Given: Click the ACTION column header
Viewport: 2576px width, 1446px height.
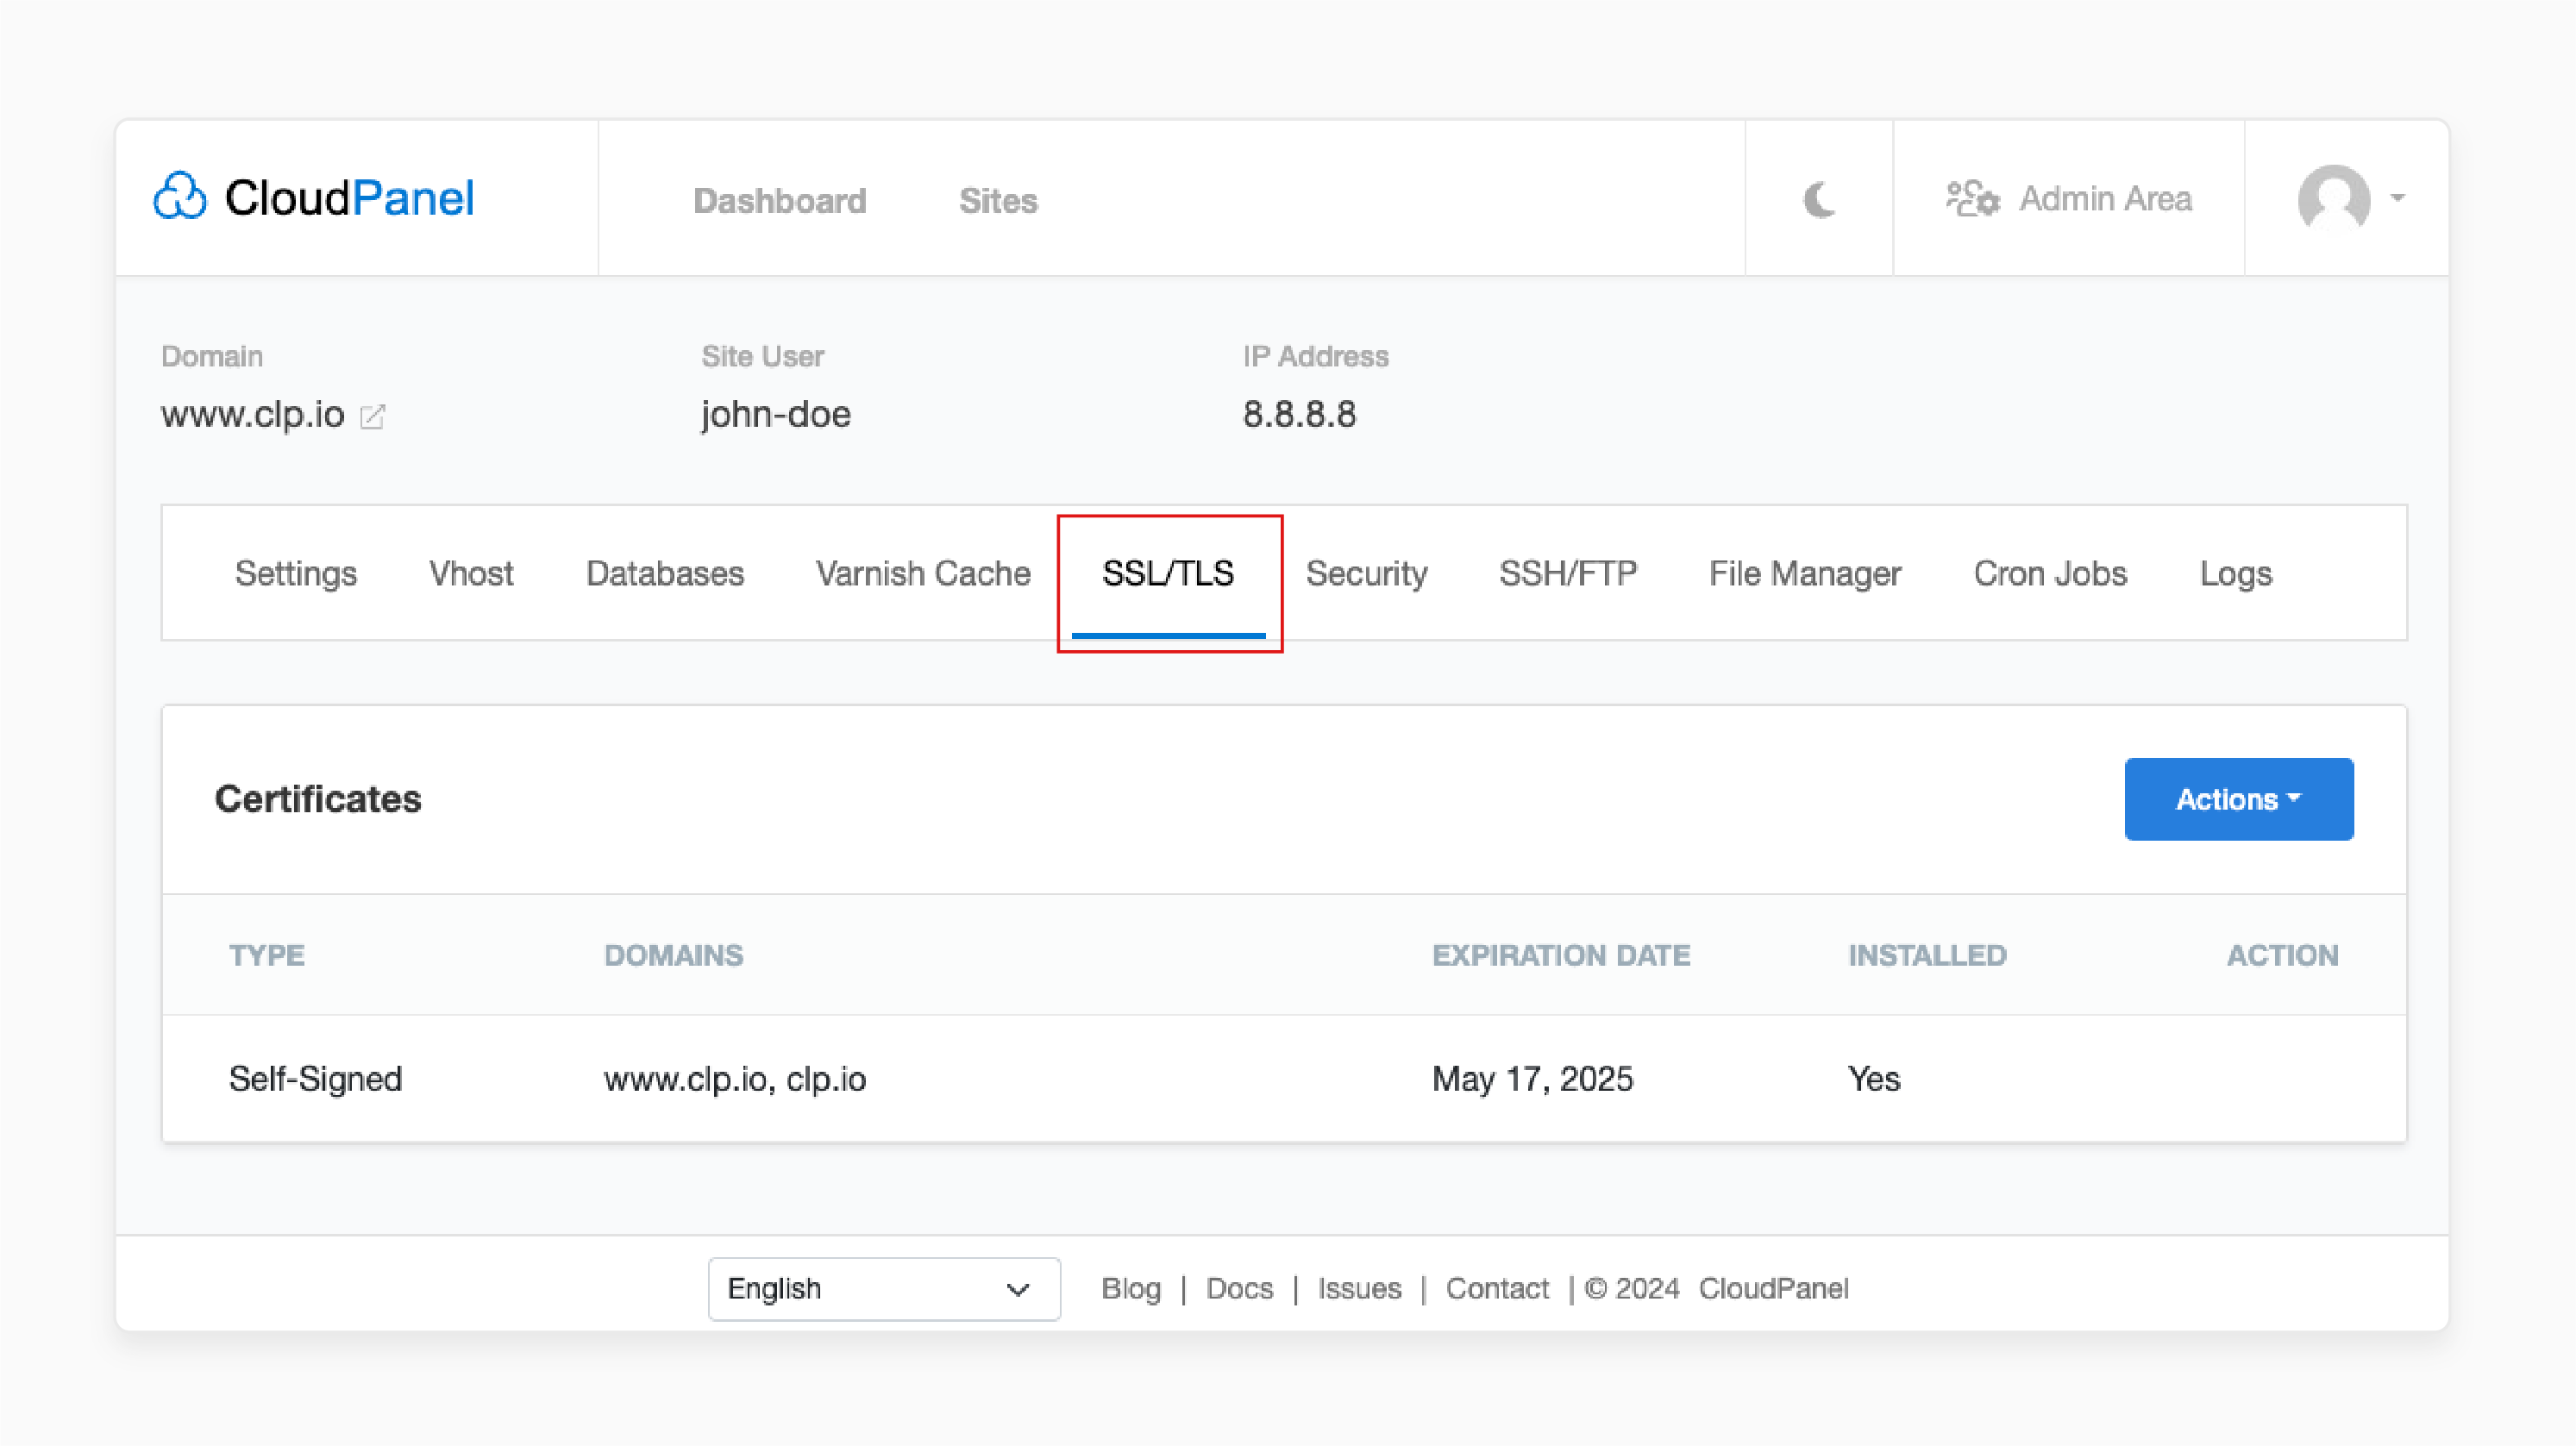Looking at the screenshot, I should pyautogui.click(x=2282, y=955).
